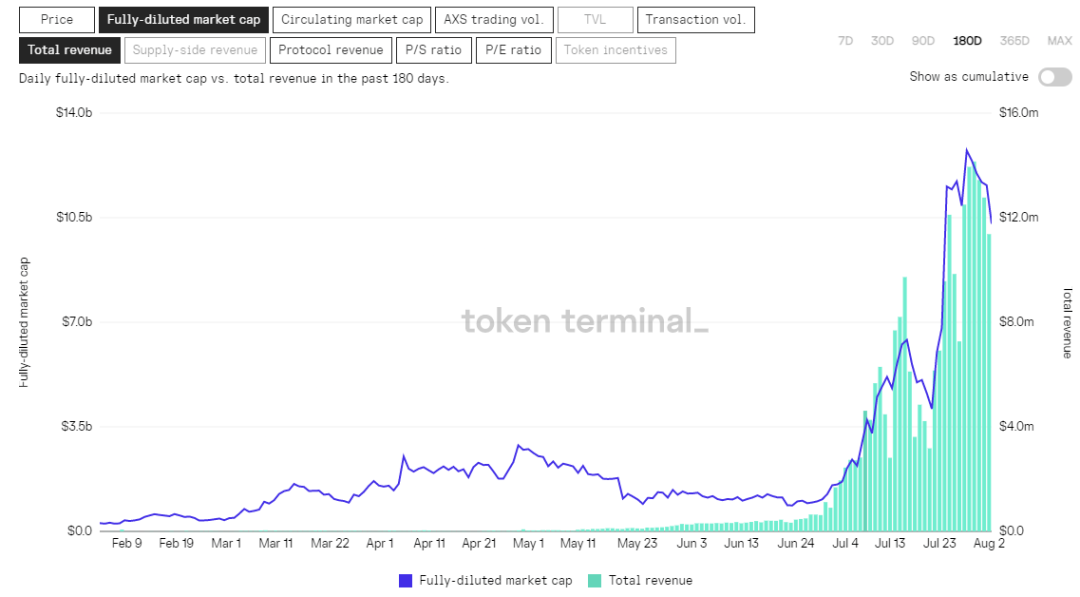The height and width of the screenshot is (597, 1080).
Task: Click the Jun 3 date label
Action: [x=692, y=544]
